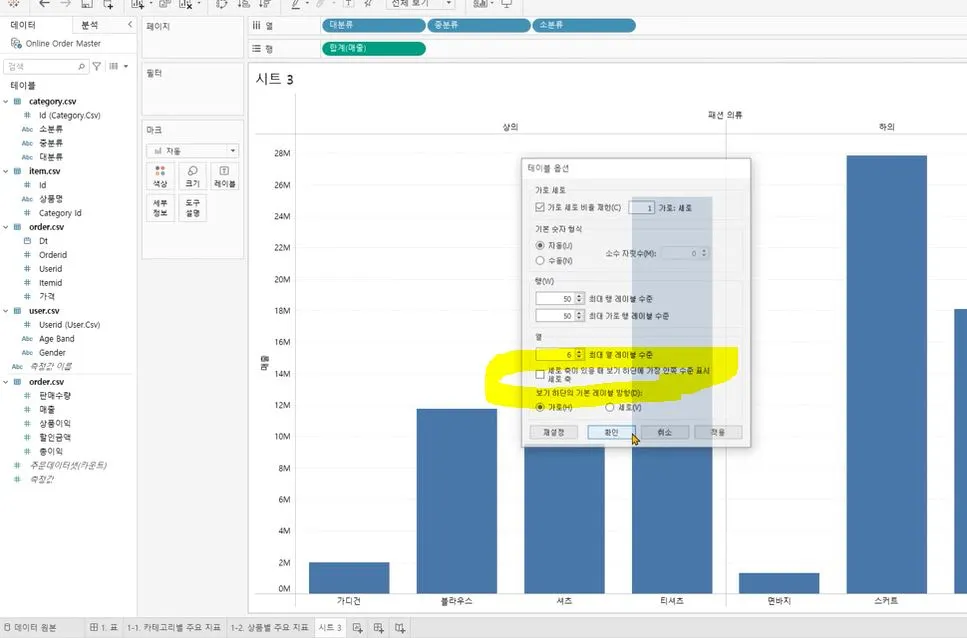
Task: Click the columns shelf icon beside 열
Action: pyautogui.click(x=257, y=25)
